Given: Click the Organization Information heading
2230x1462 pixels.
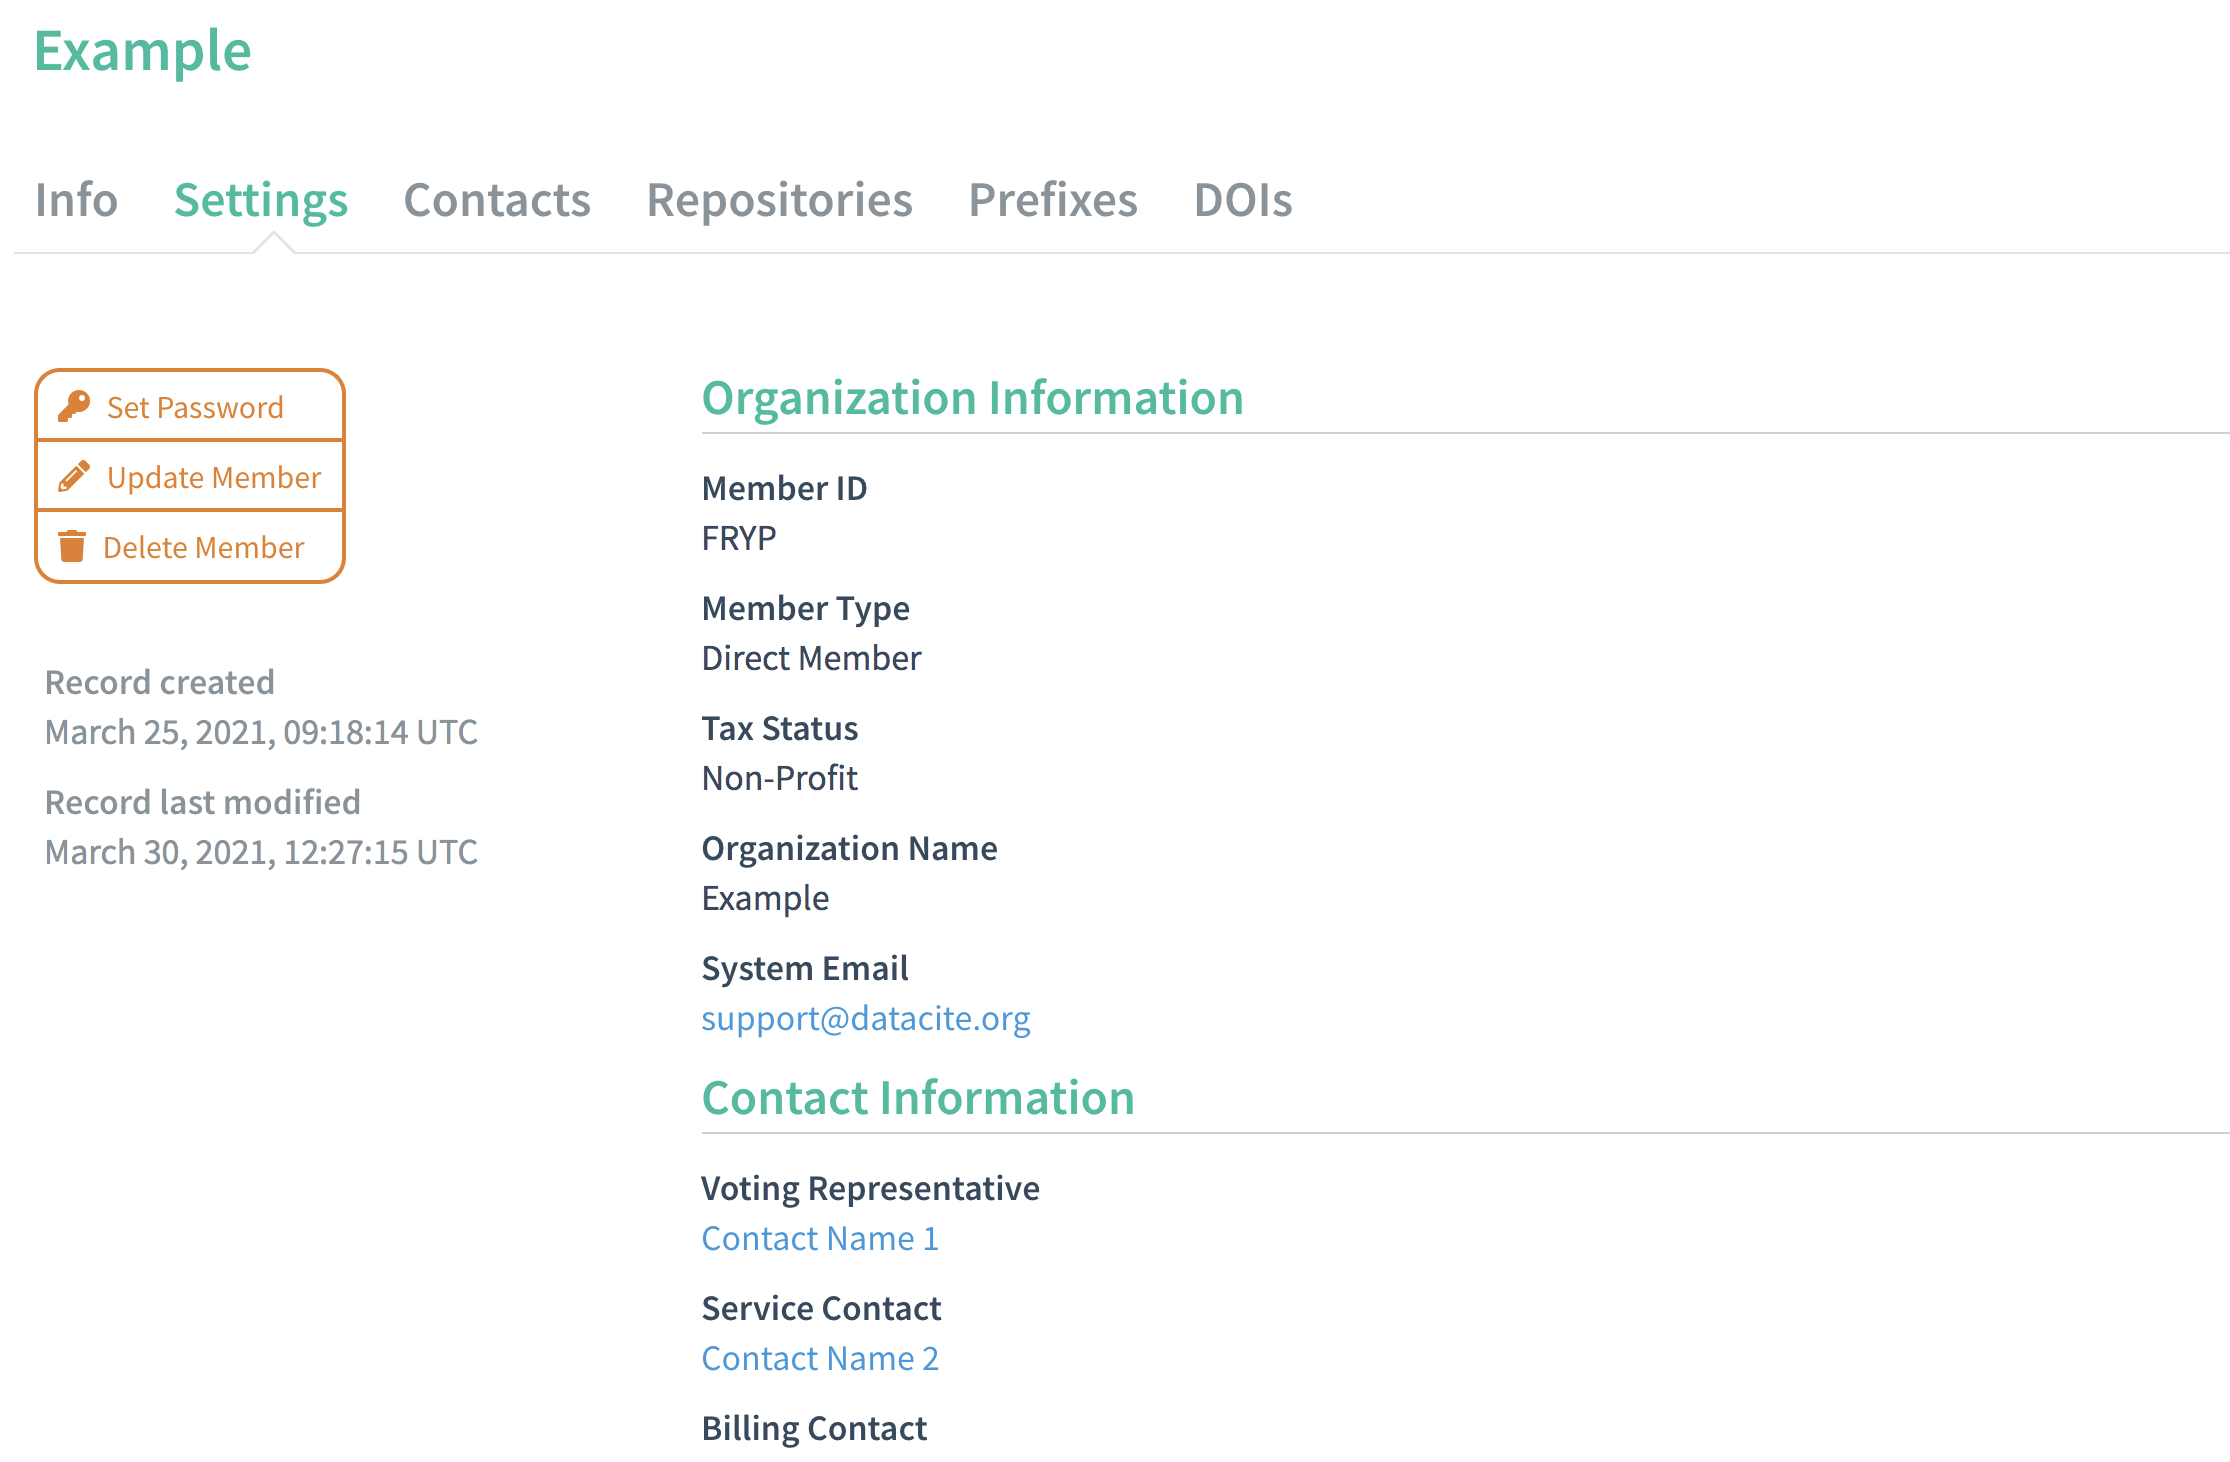Looking at the screenshot, I should coord(972,398).
